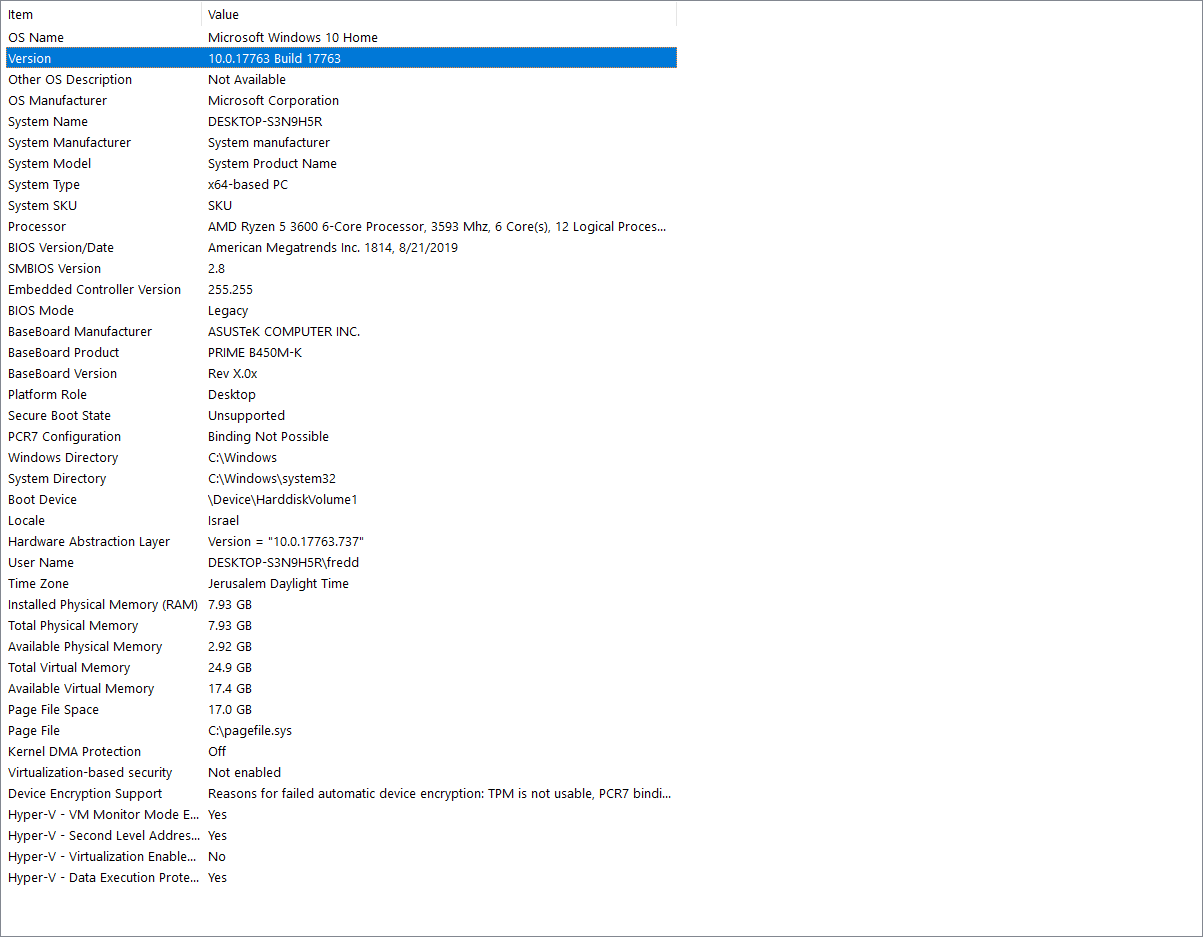This screenshot has height=937, width=1203.
Task: Click the Value column header
Action: 439,15
